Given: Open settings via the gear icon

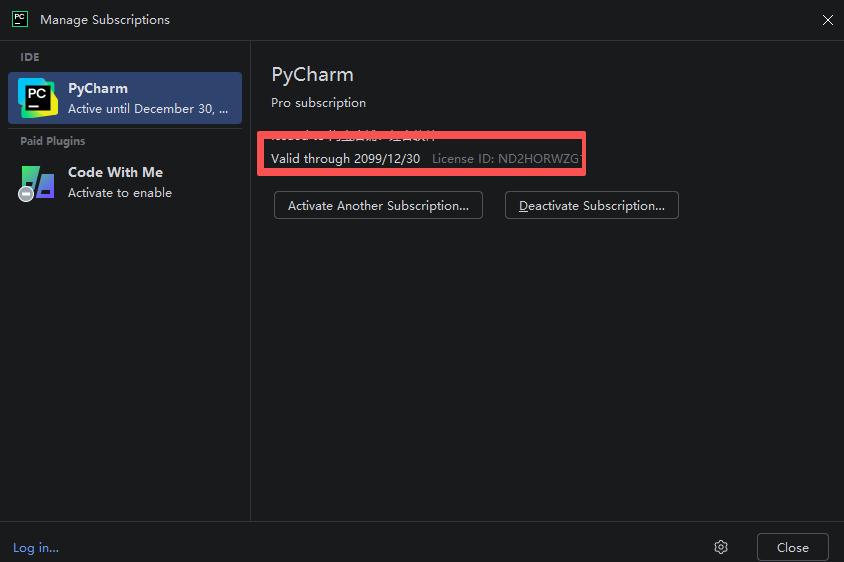Looking at the screenshot, I should pos(721,547).
